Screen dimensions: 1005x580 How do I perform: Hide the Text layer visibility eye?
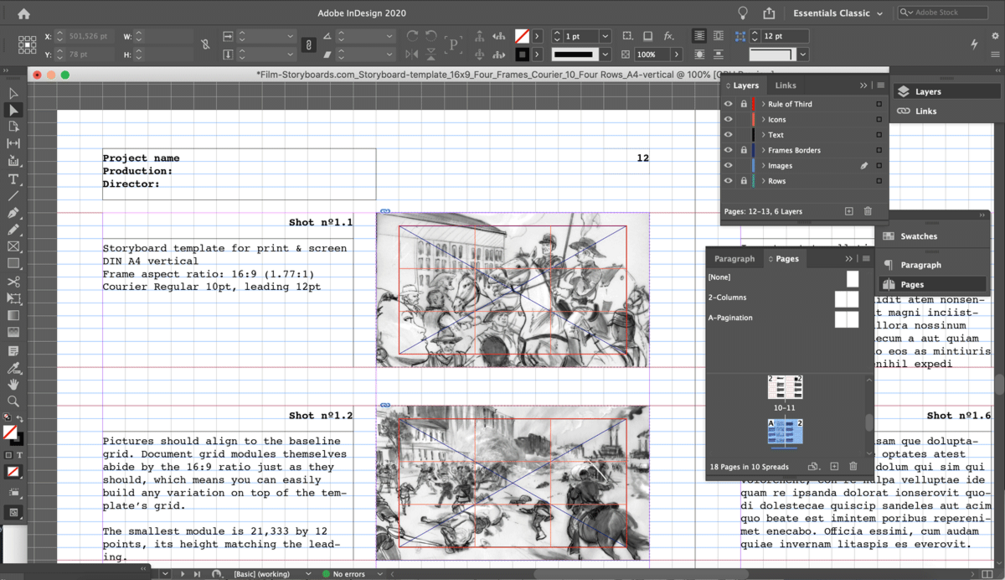(x=728, y=135)
